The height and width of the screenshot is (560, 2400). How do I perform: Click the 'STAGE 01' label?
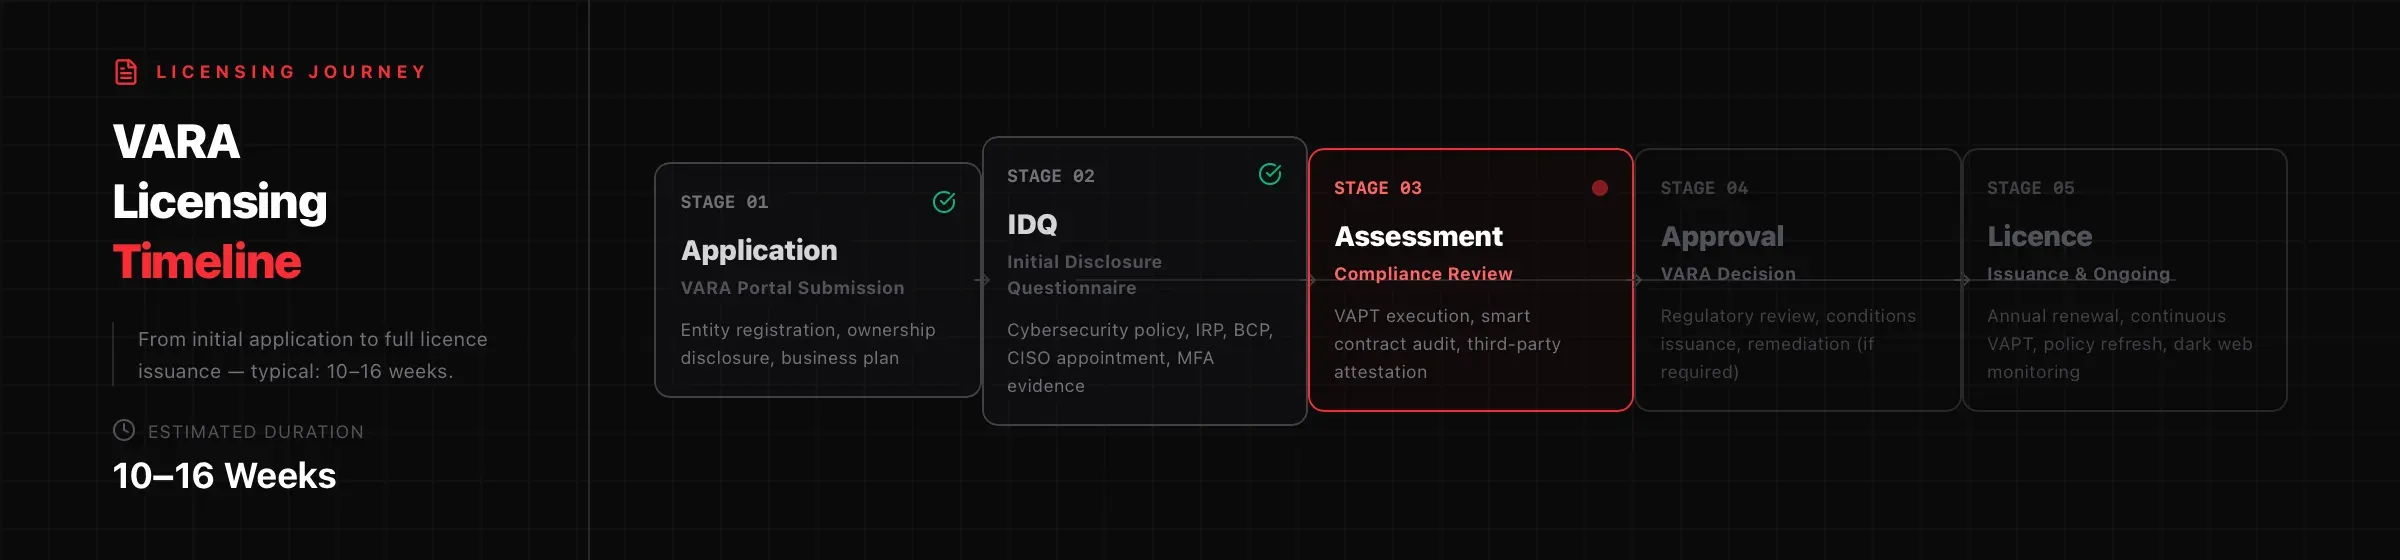(x=724, y=202)
